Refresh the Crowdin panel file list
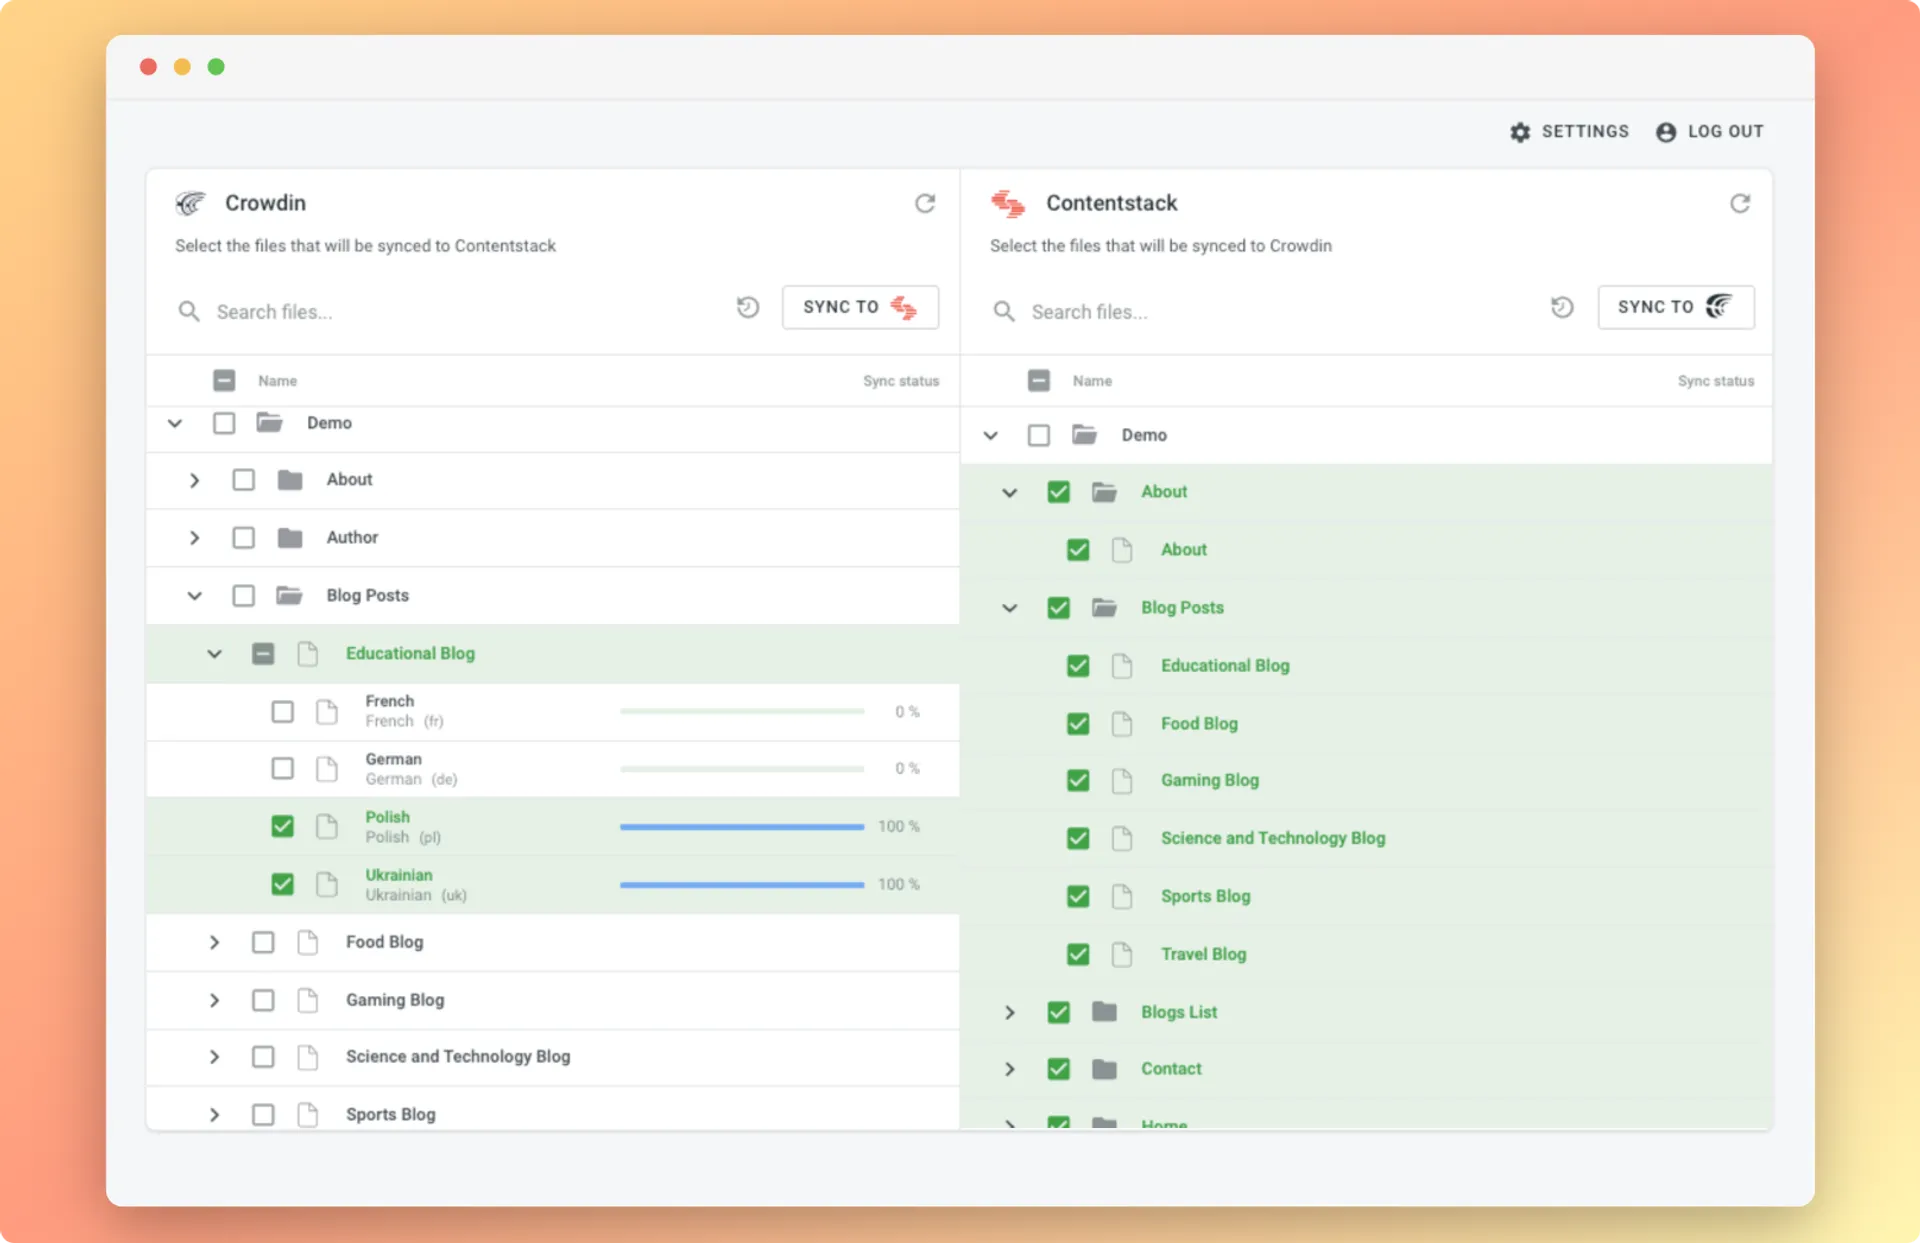 click(925, 203)
